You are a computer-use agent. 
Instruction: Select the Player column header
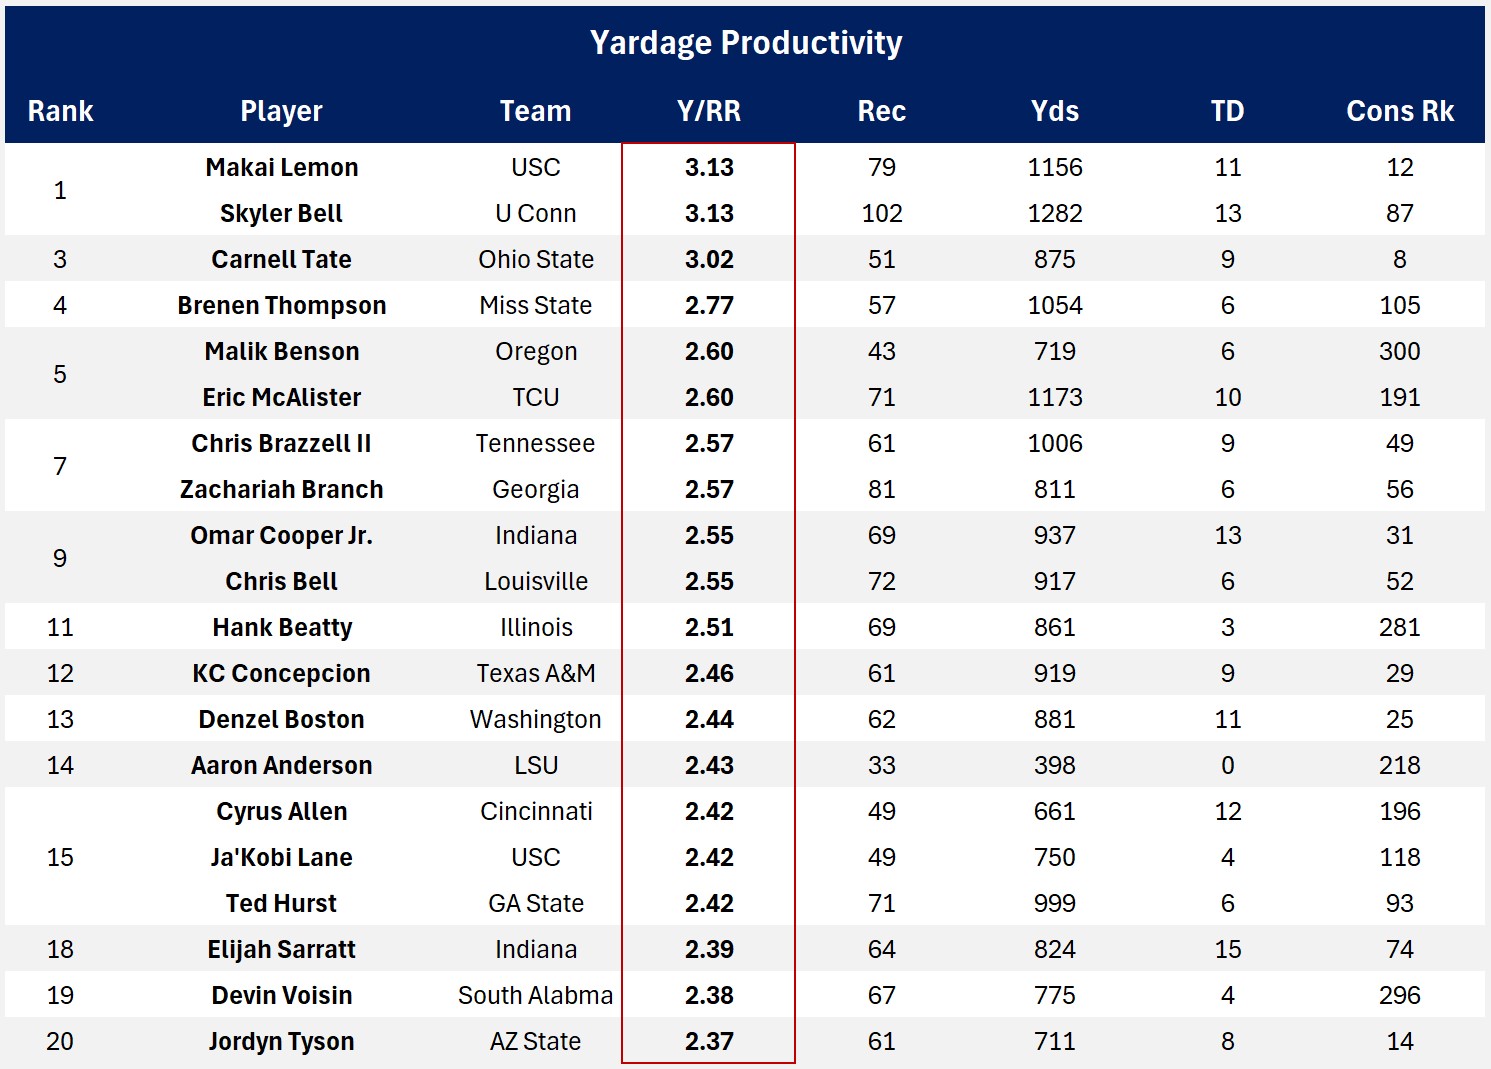(281, 111)
